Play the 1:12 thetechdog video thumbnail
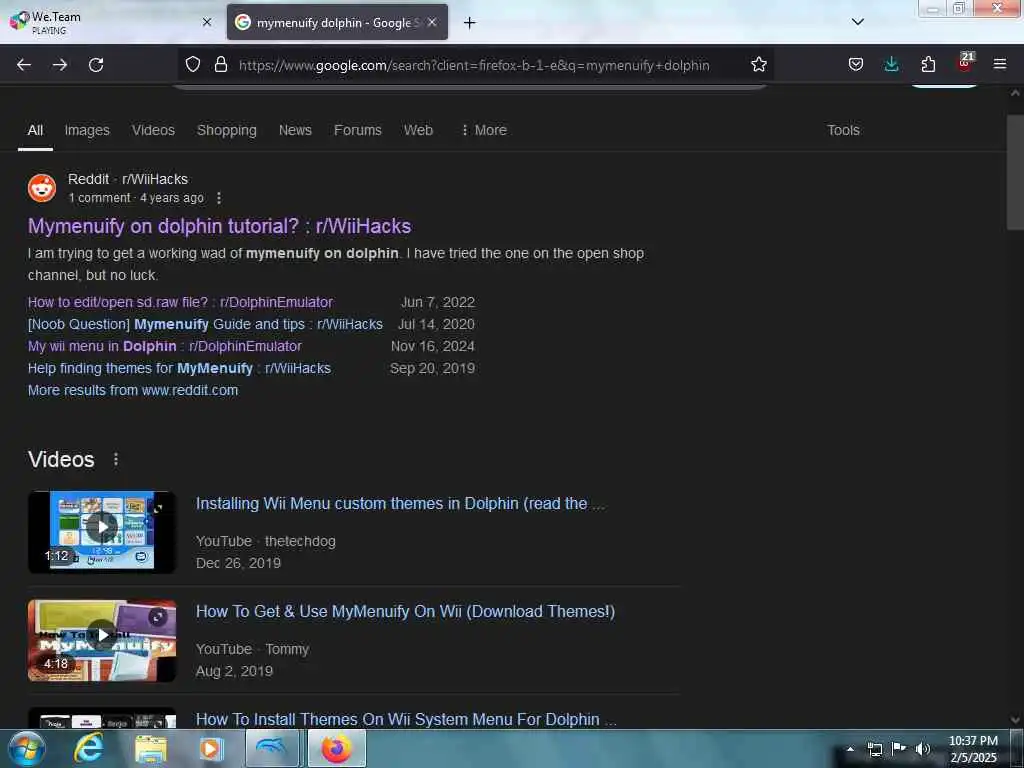 click(102, 532)
